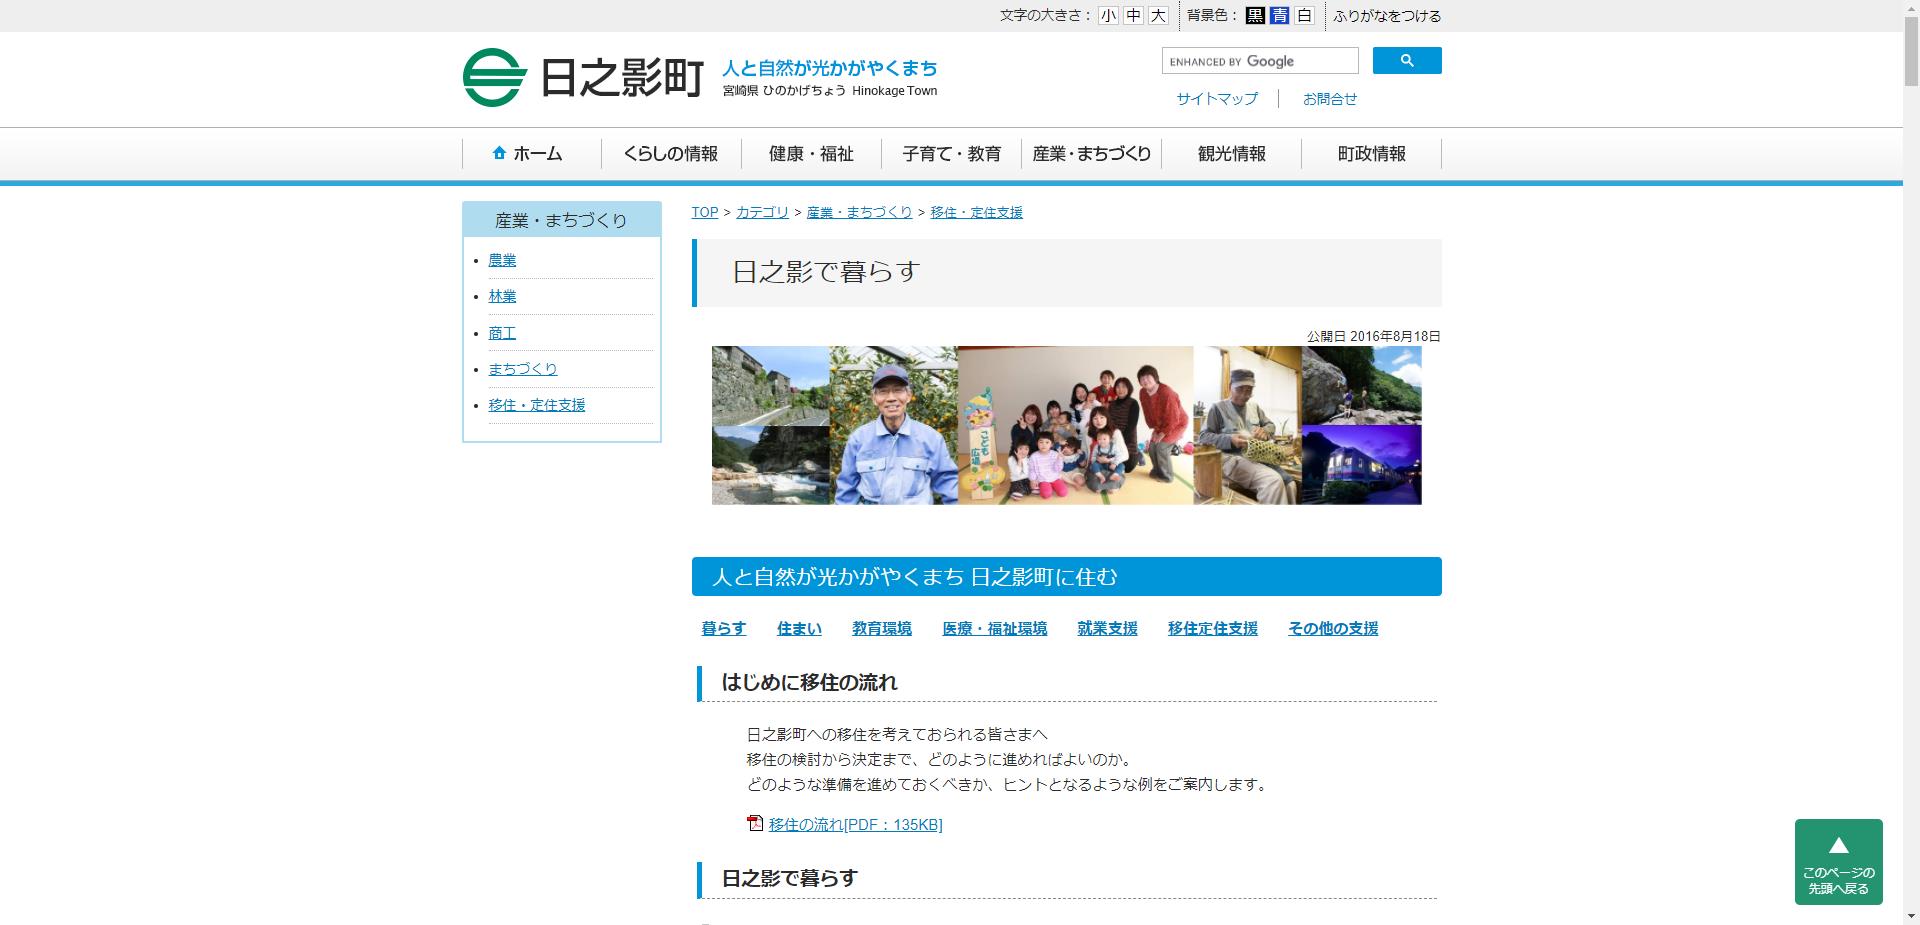Click the Hinokage Town logo icon
Image resolution: width=1920 pixels, height=925 pixels.
[492, 74]
